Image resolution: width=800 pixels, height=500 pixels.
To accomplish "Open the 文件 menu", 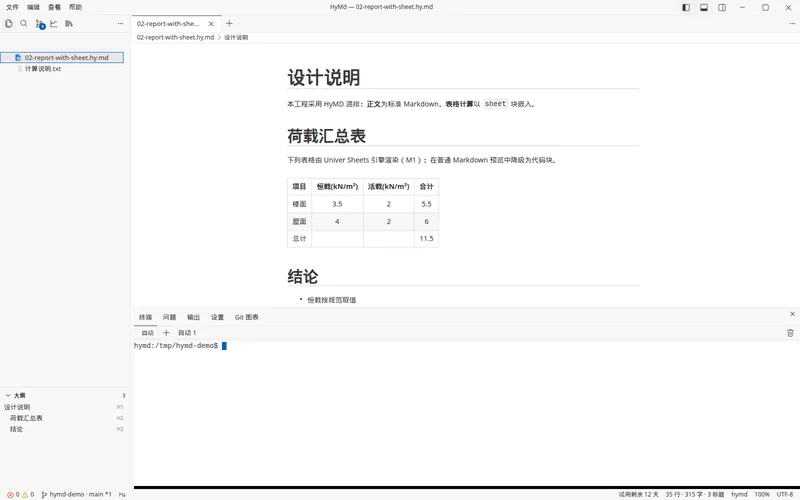I will (x=12, y=7).
